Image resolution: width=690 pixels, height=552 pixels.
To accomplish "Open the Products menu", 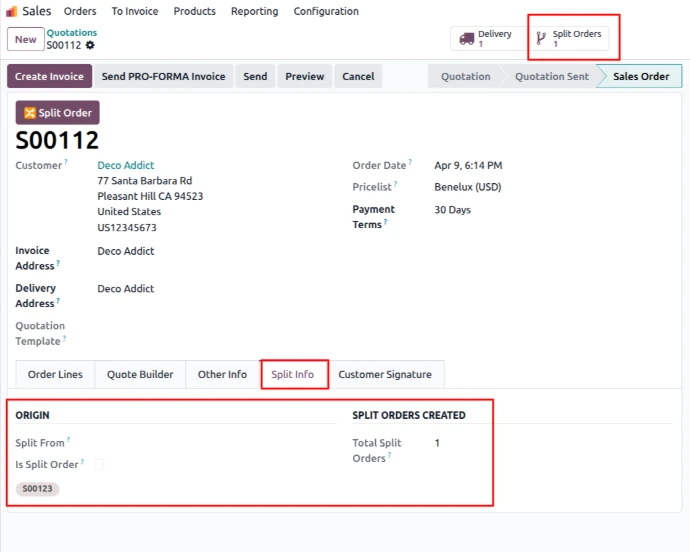I will point(194,12).
